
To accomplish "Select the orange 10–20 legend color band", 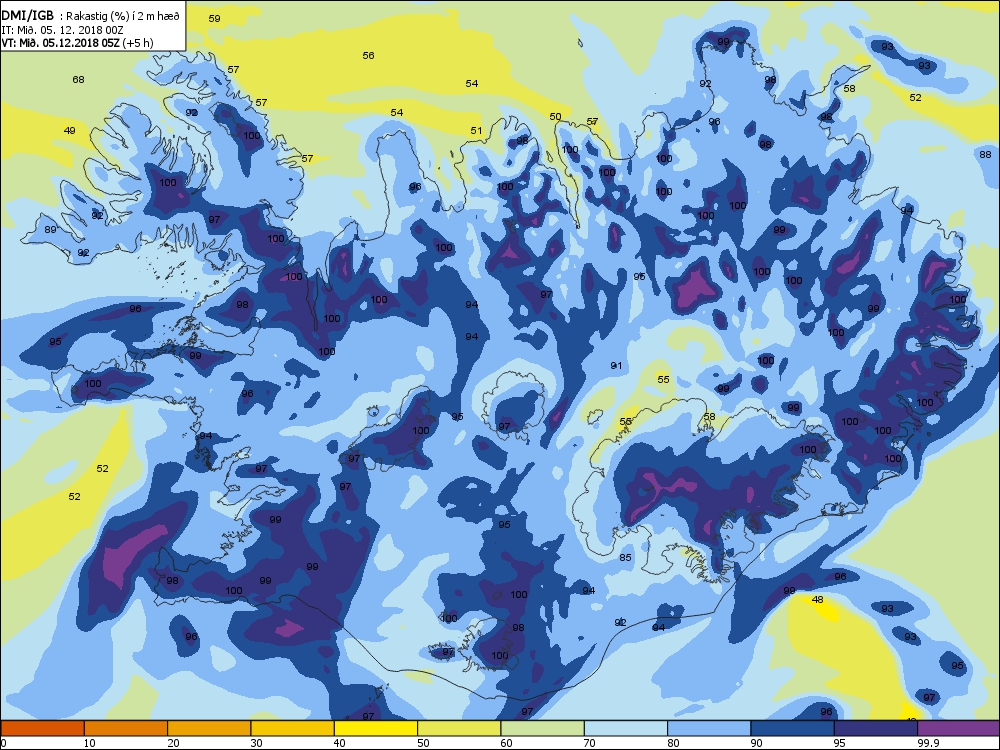I will pyautogui.click(x=126, y=728).
